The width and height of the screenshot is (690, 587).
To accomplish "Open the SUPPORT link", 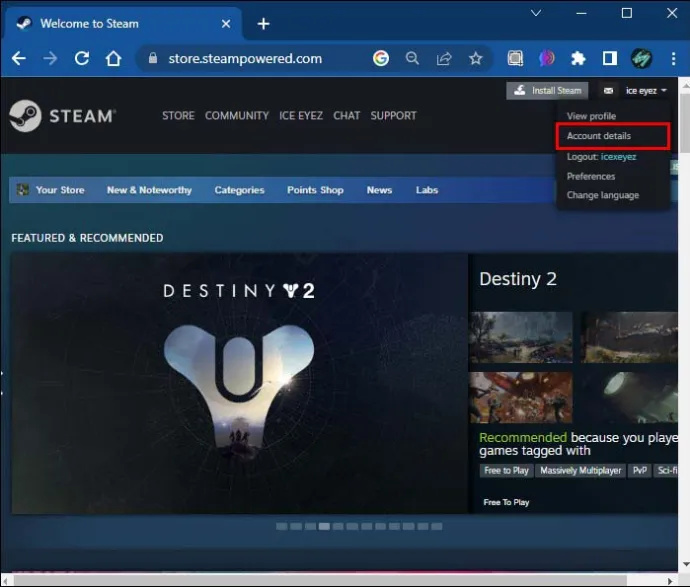I will pos(393,116).
